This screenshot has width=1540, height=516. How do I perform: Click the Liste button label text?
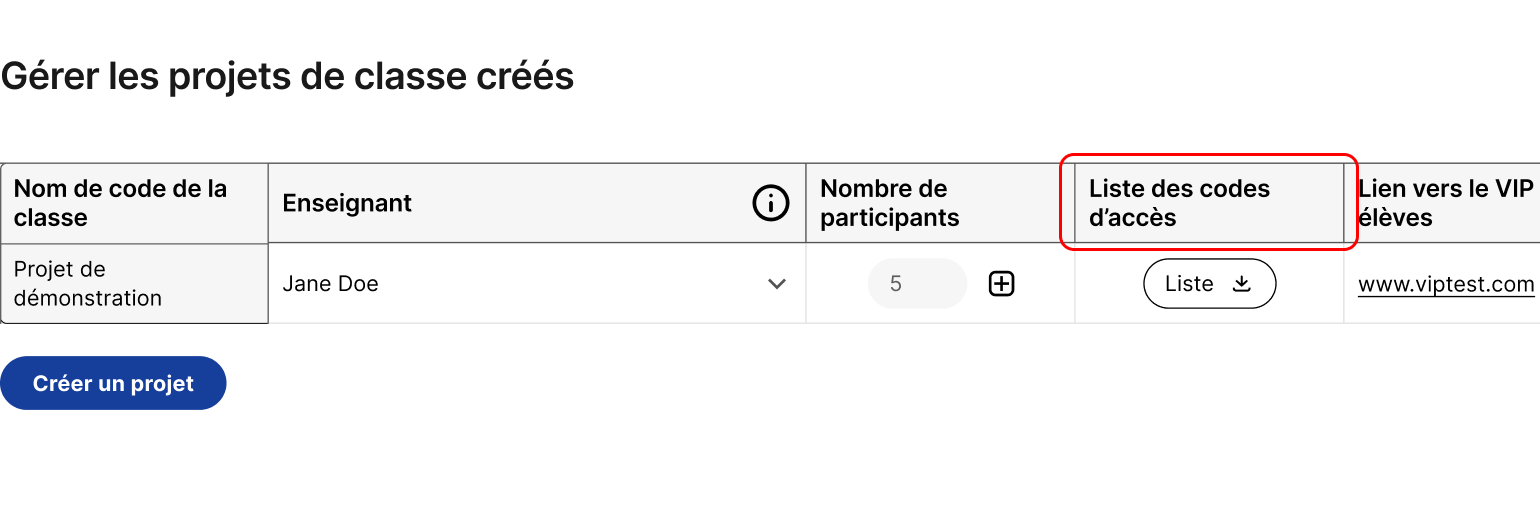(1189, 284)
